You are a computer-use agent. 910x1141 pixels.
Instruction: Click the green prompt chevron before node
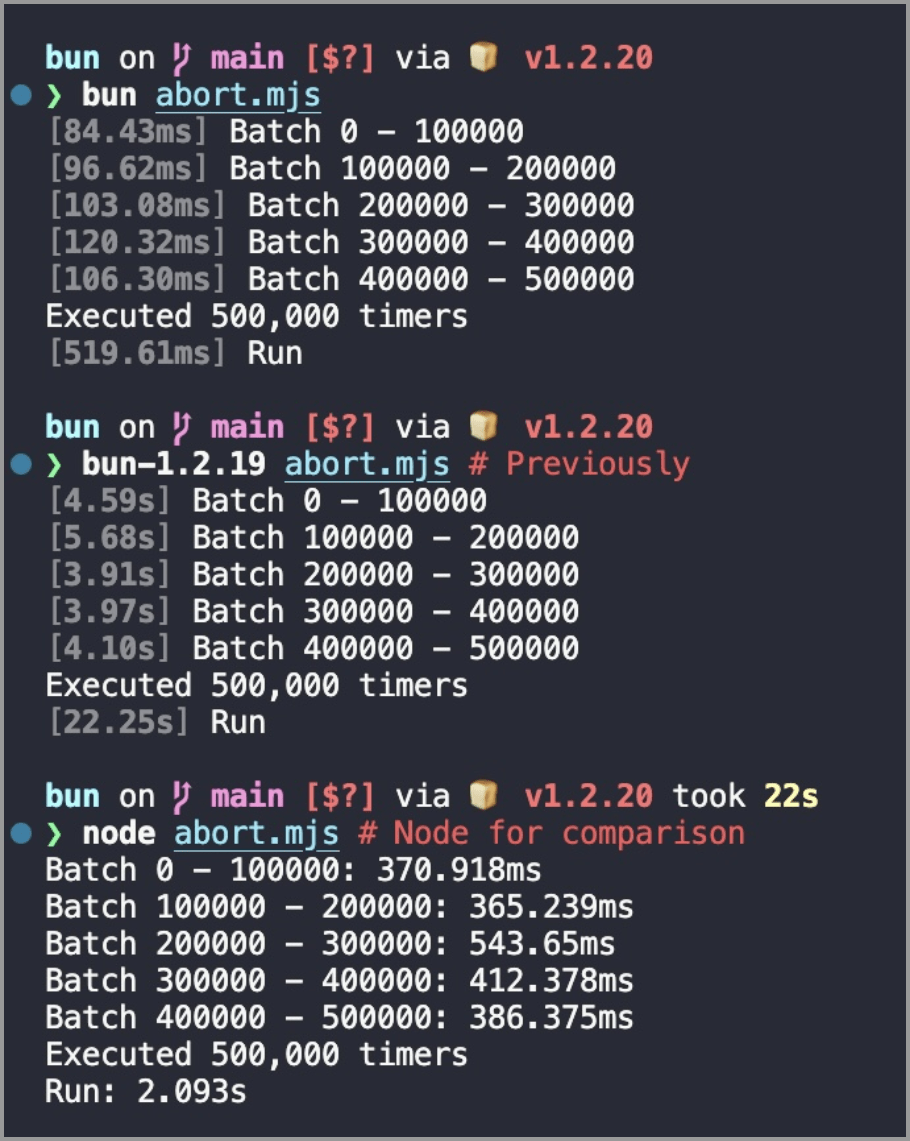(55, 834)
